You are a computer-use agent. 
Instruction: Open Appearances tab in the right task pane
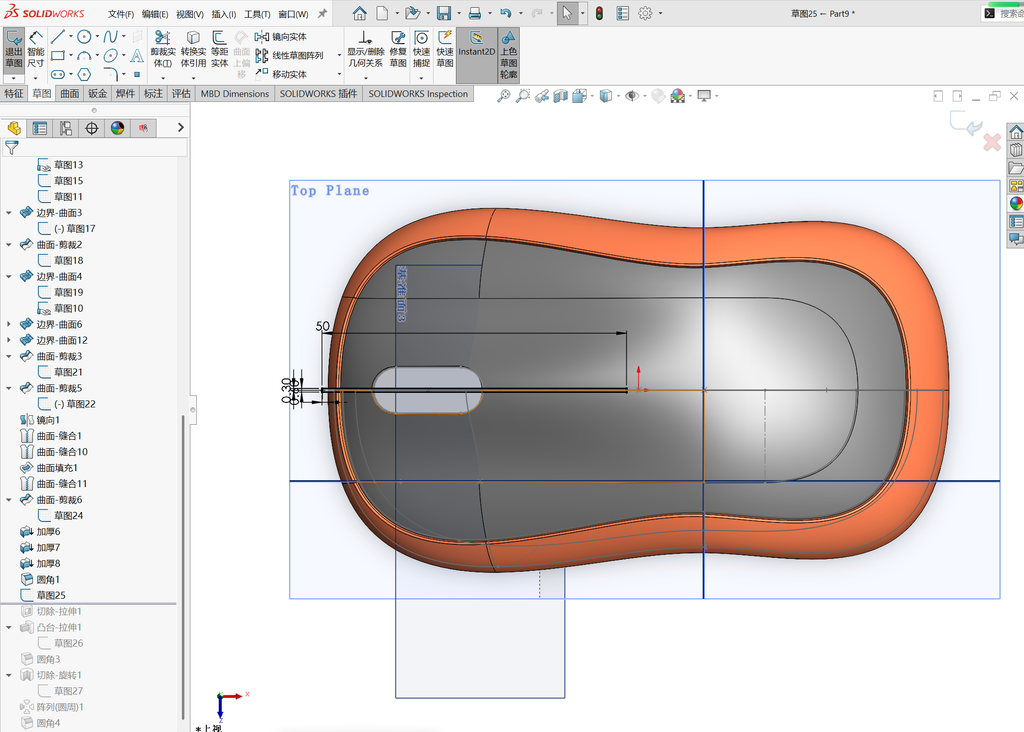pyautogui.click(x=1016, y=203)
